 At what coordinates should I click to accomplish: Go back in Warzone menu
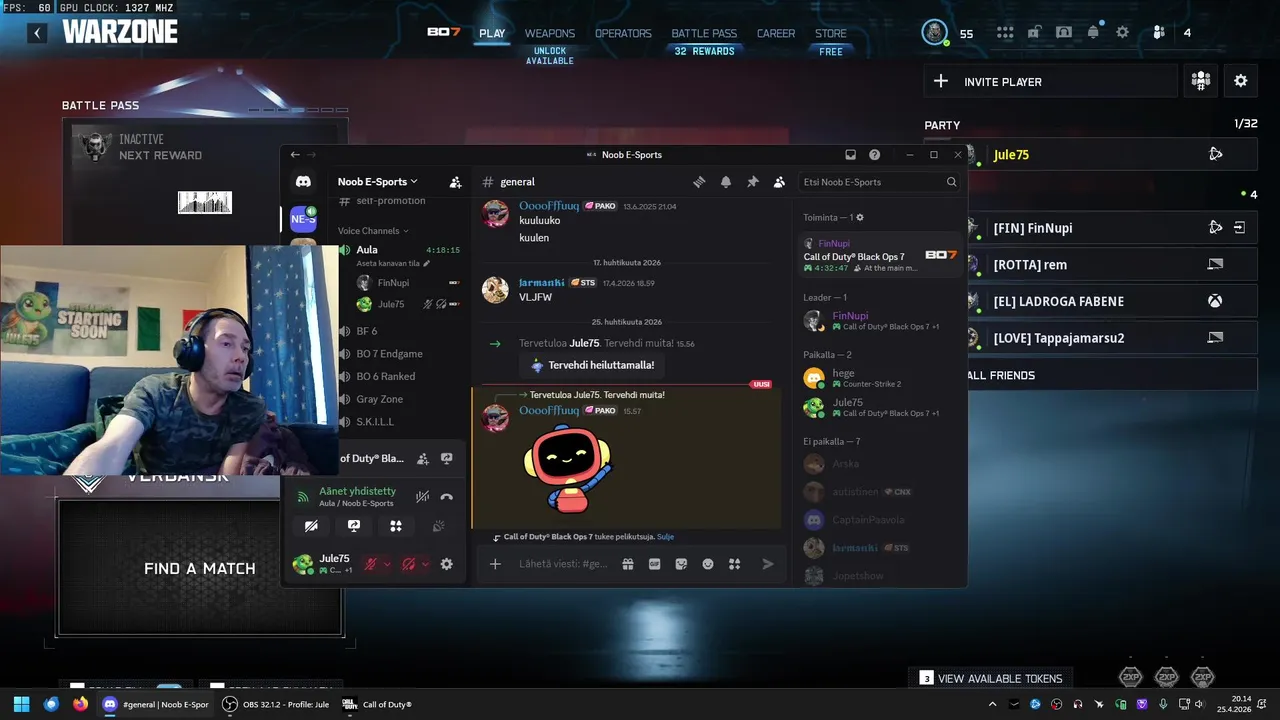[x=37, y=33]
